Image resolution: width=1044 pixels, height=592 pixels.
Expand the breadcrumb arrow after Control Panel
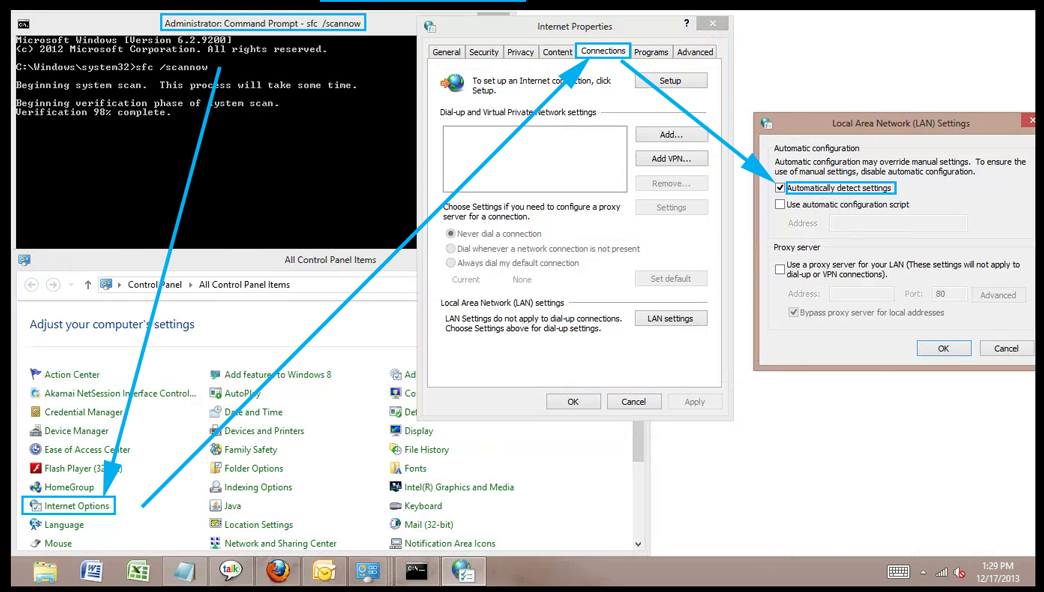pyautogui.click(x=190, y=284)
